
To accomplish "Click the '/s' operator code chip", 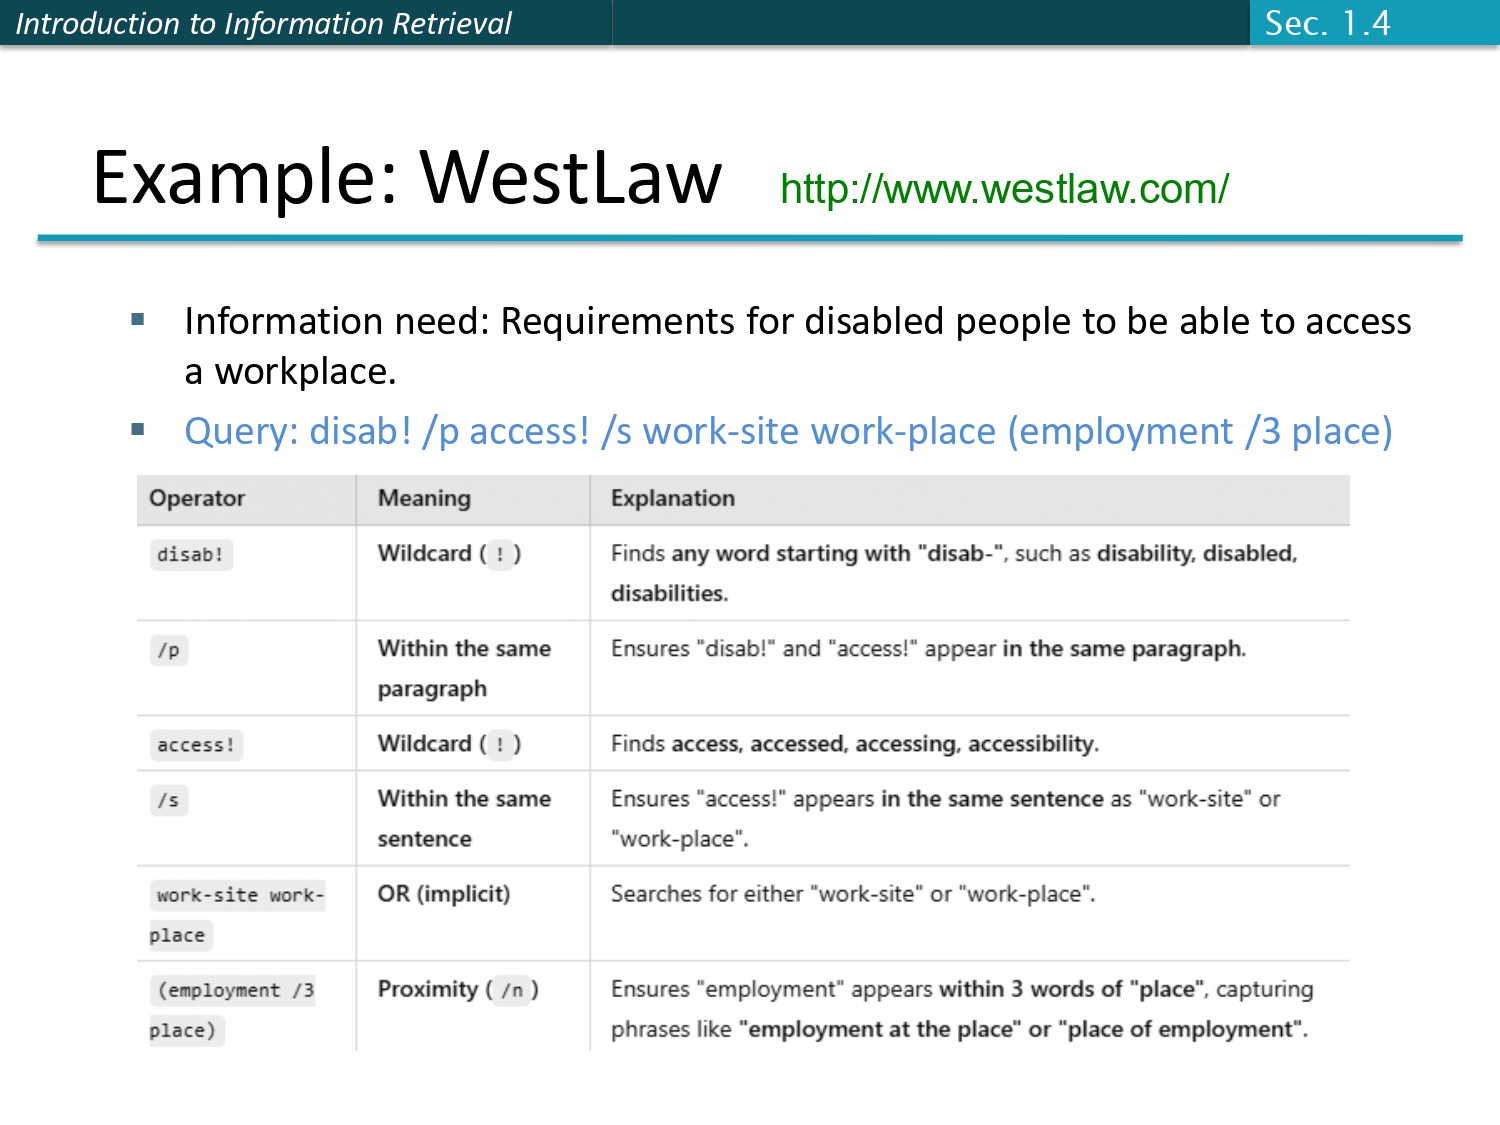I will pyautogui.click(x=169, y=800).
